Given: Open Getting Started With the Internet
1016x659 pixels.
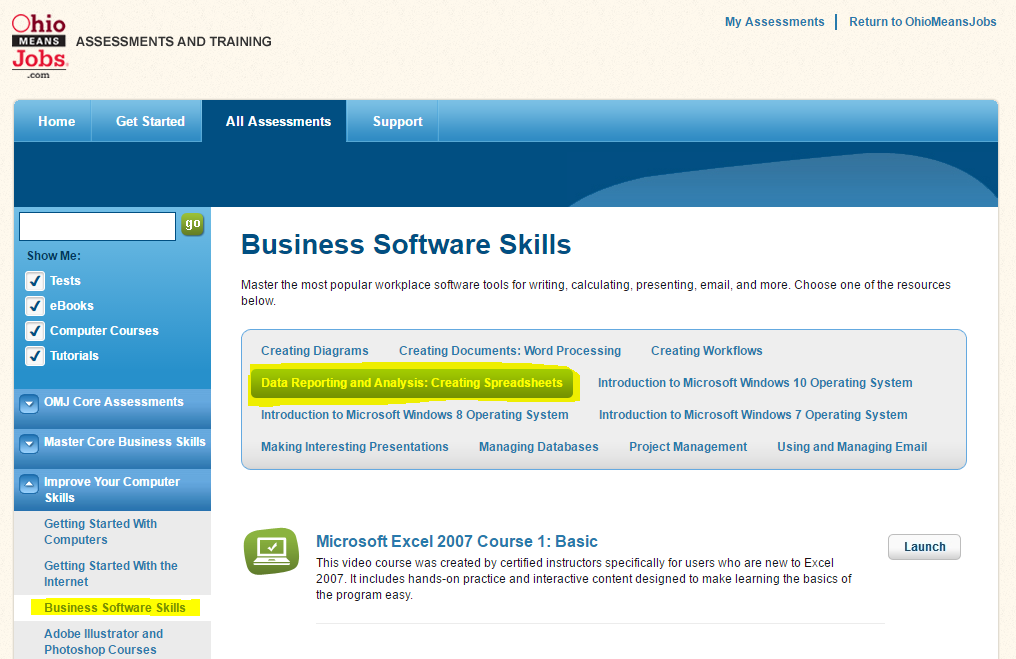Looking at the screenshot, I should click(x=111, y=573).
